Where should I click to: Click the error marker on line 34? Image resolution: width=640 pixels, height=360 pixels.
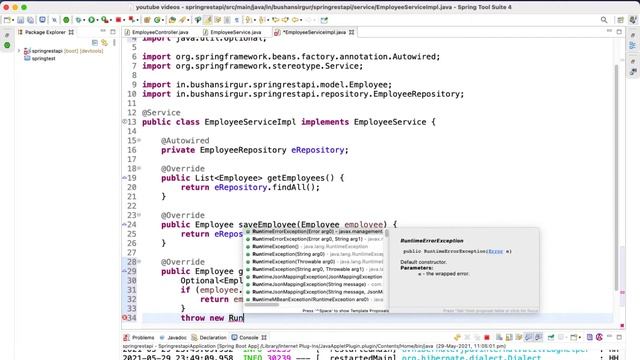pos(124,318)
